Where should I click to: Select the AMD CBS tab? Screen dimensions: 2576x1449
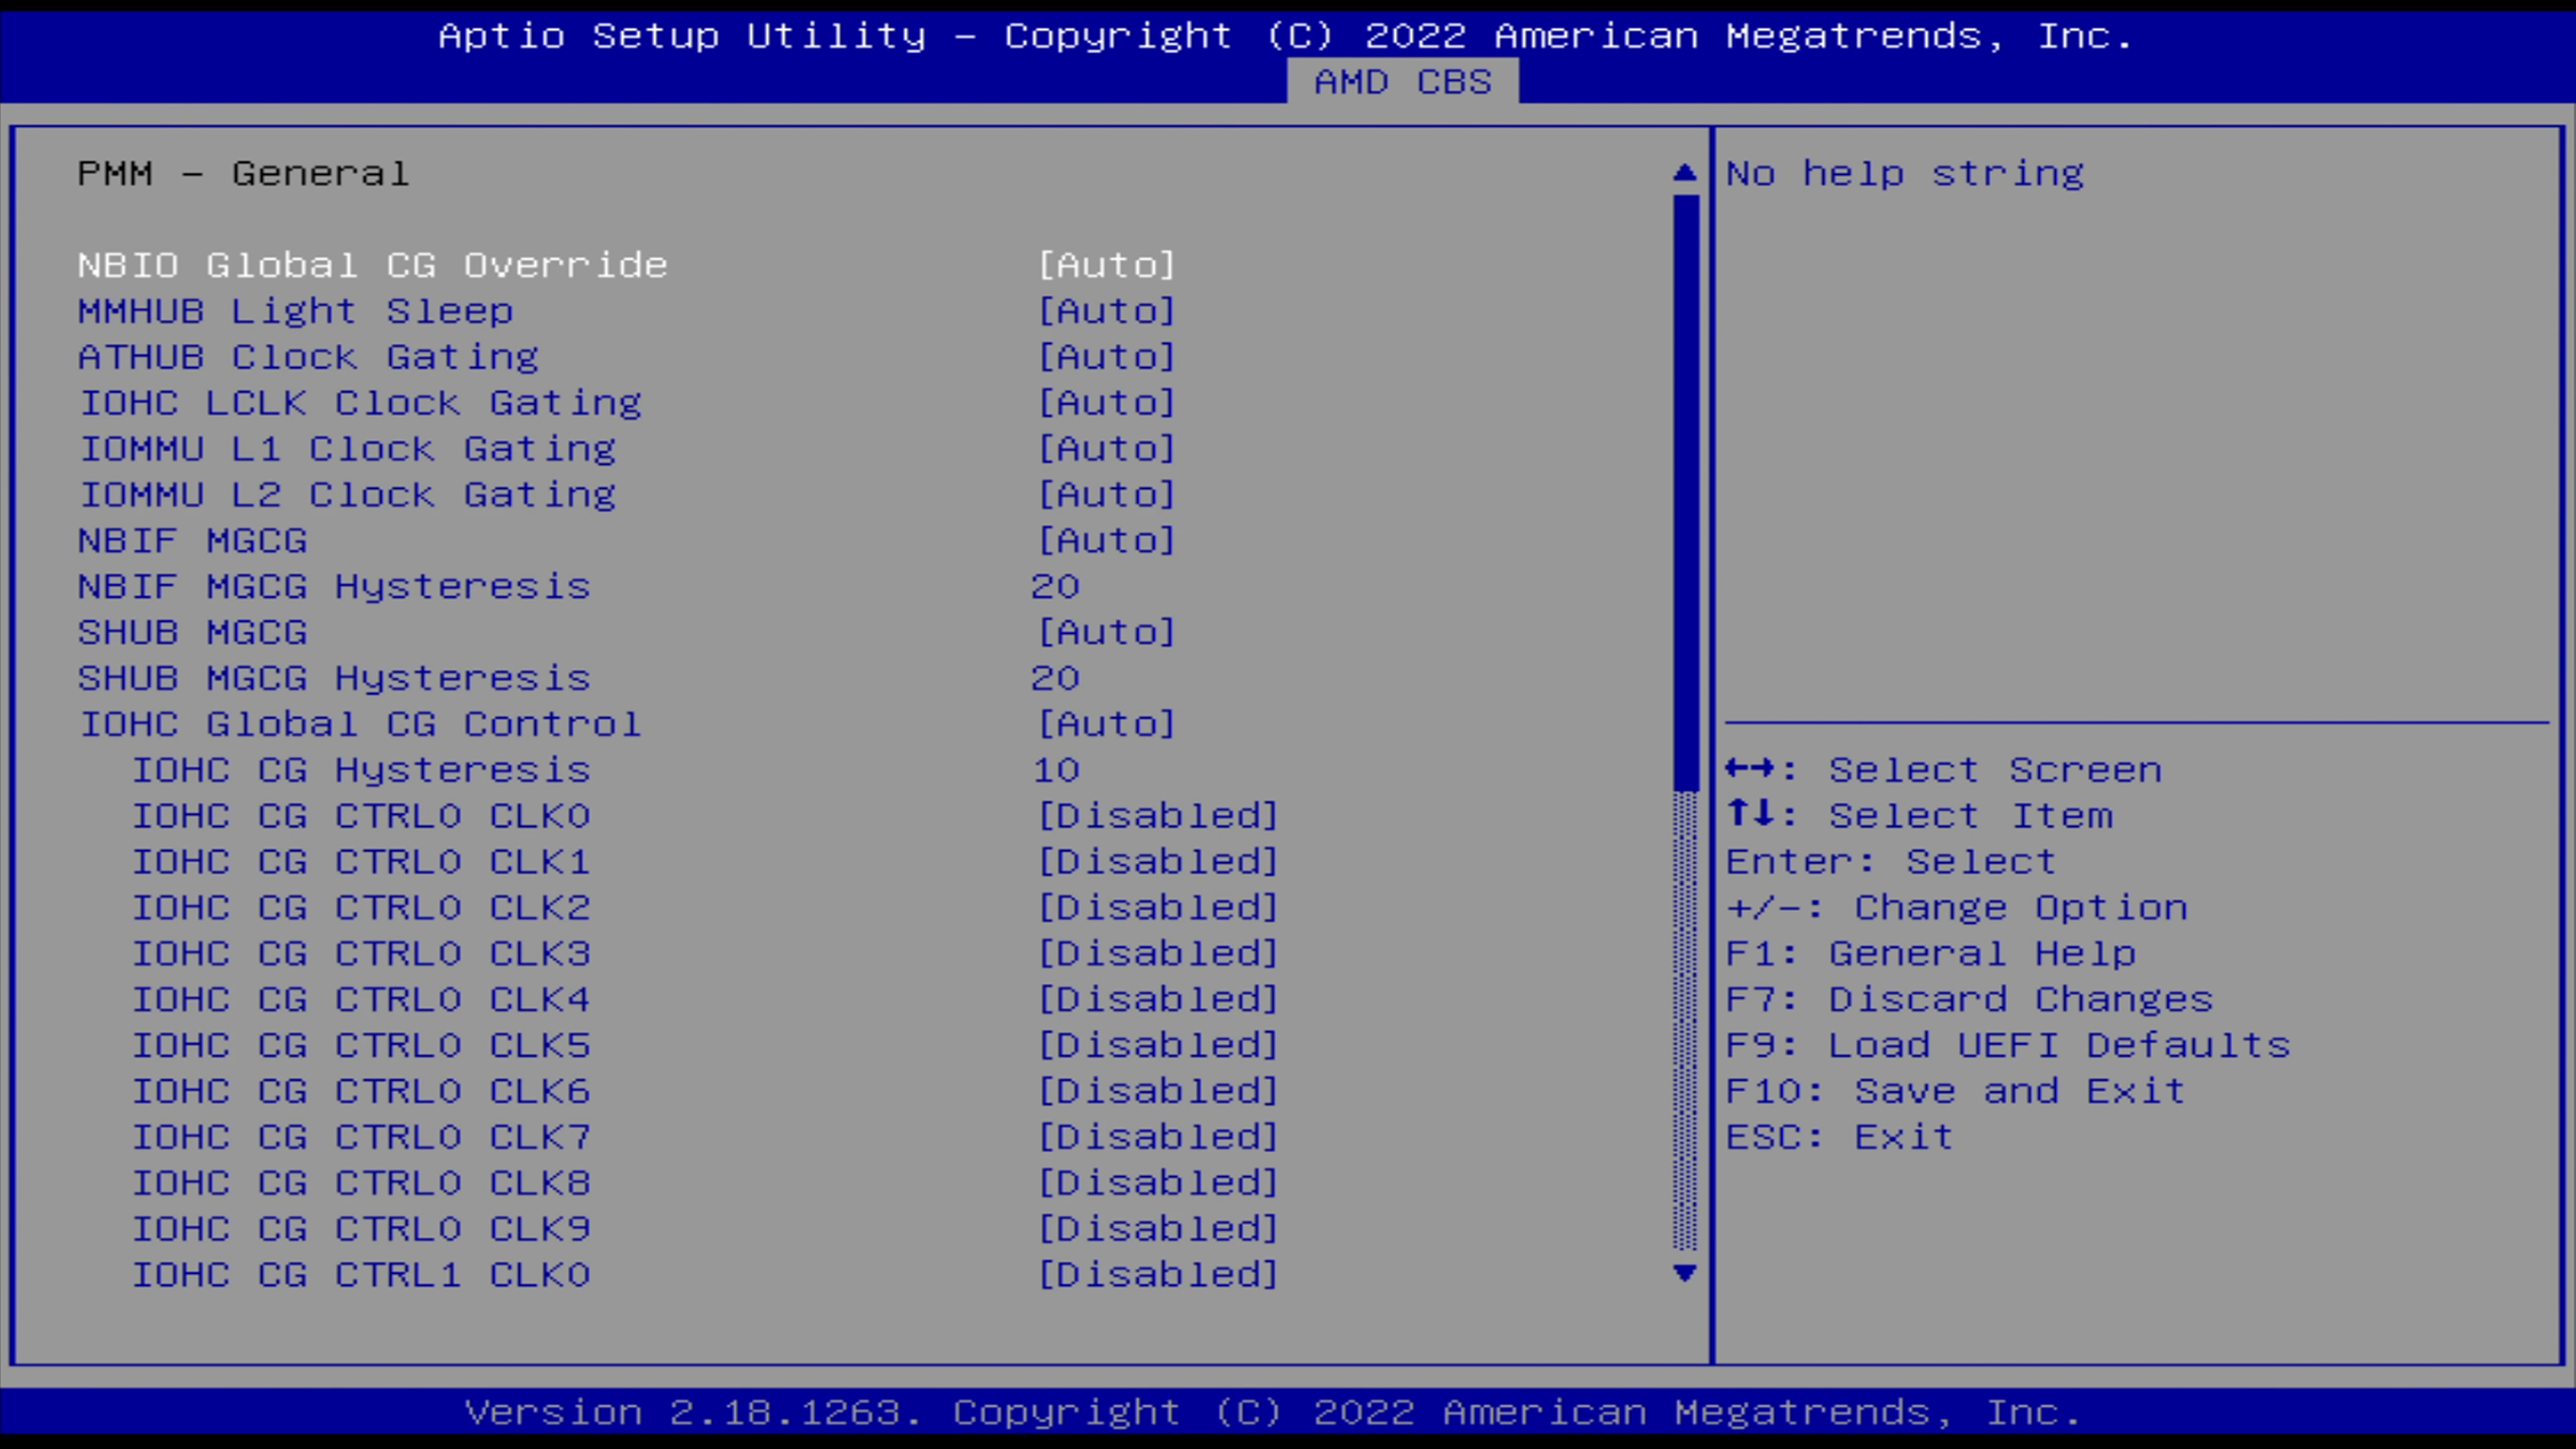click(x=1402, y=81)
